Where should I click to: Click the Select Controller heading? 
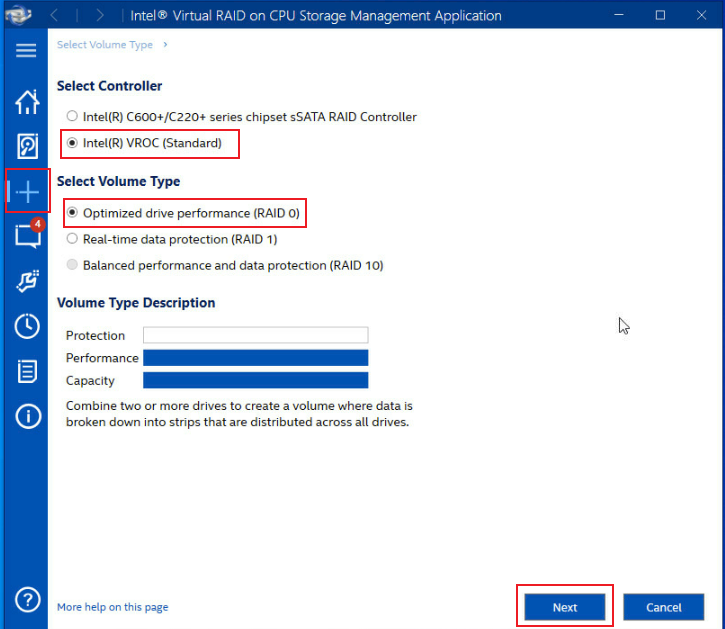[109, 86]
